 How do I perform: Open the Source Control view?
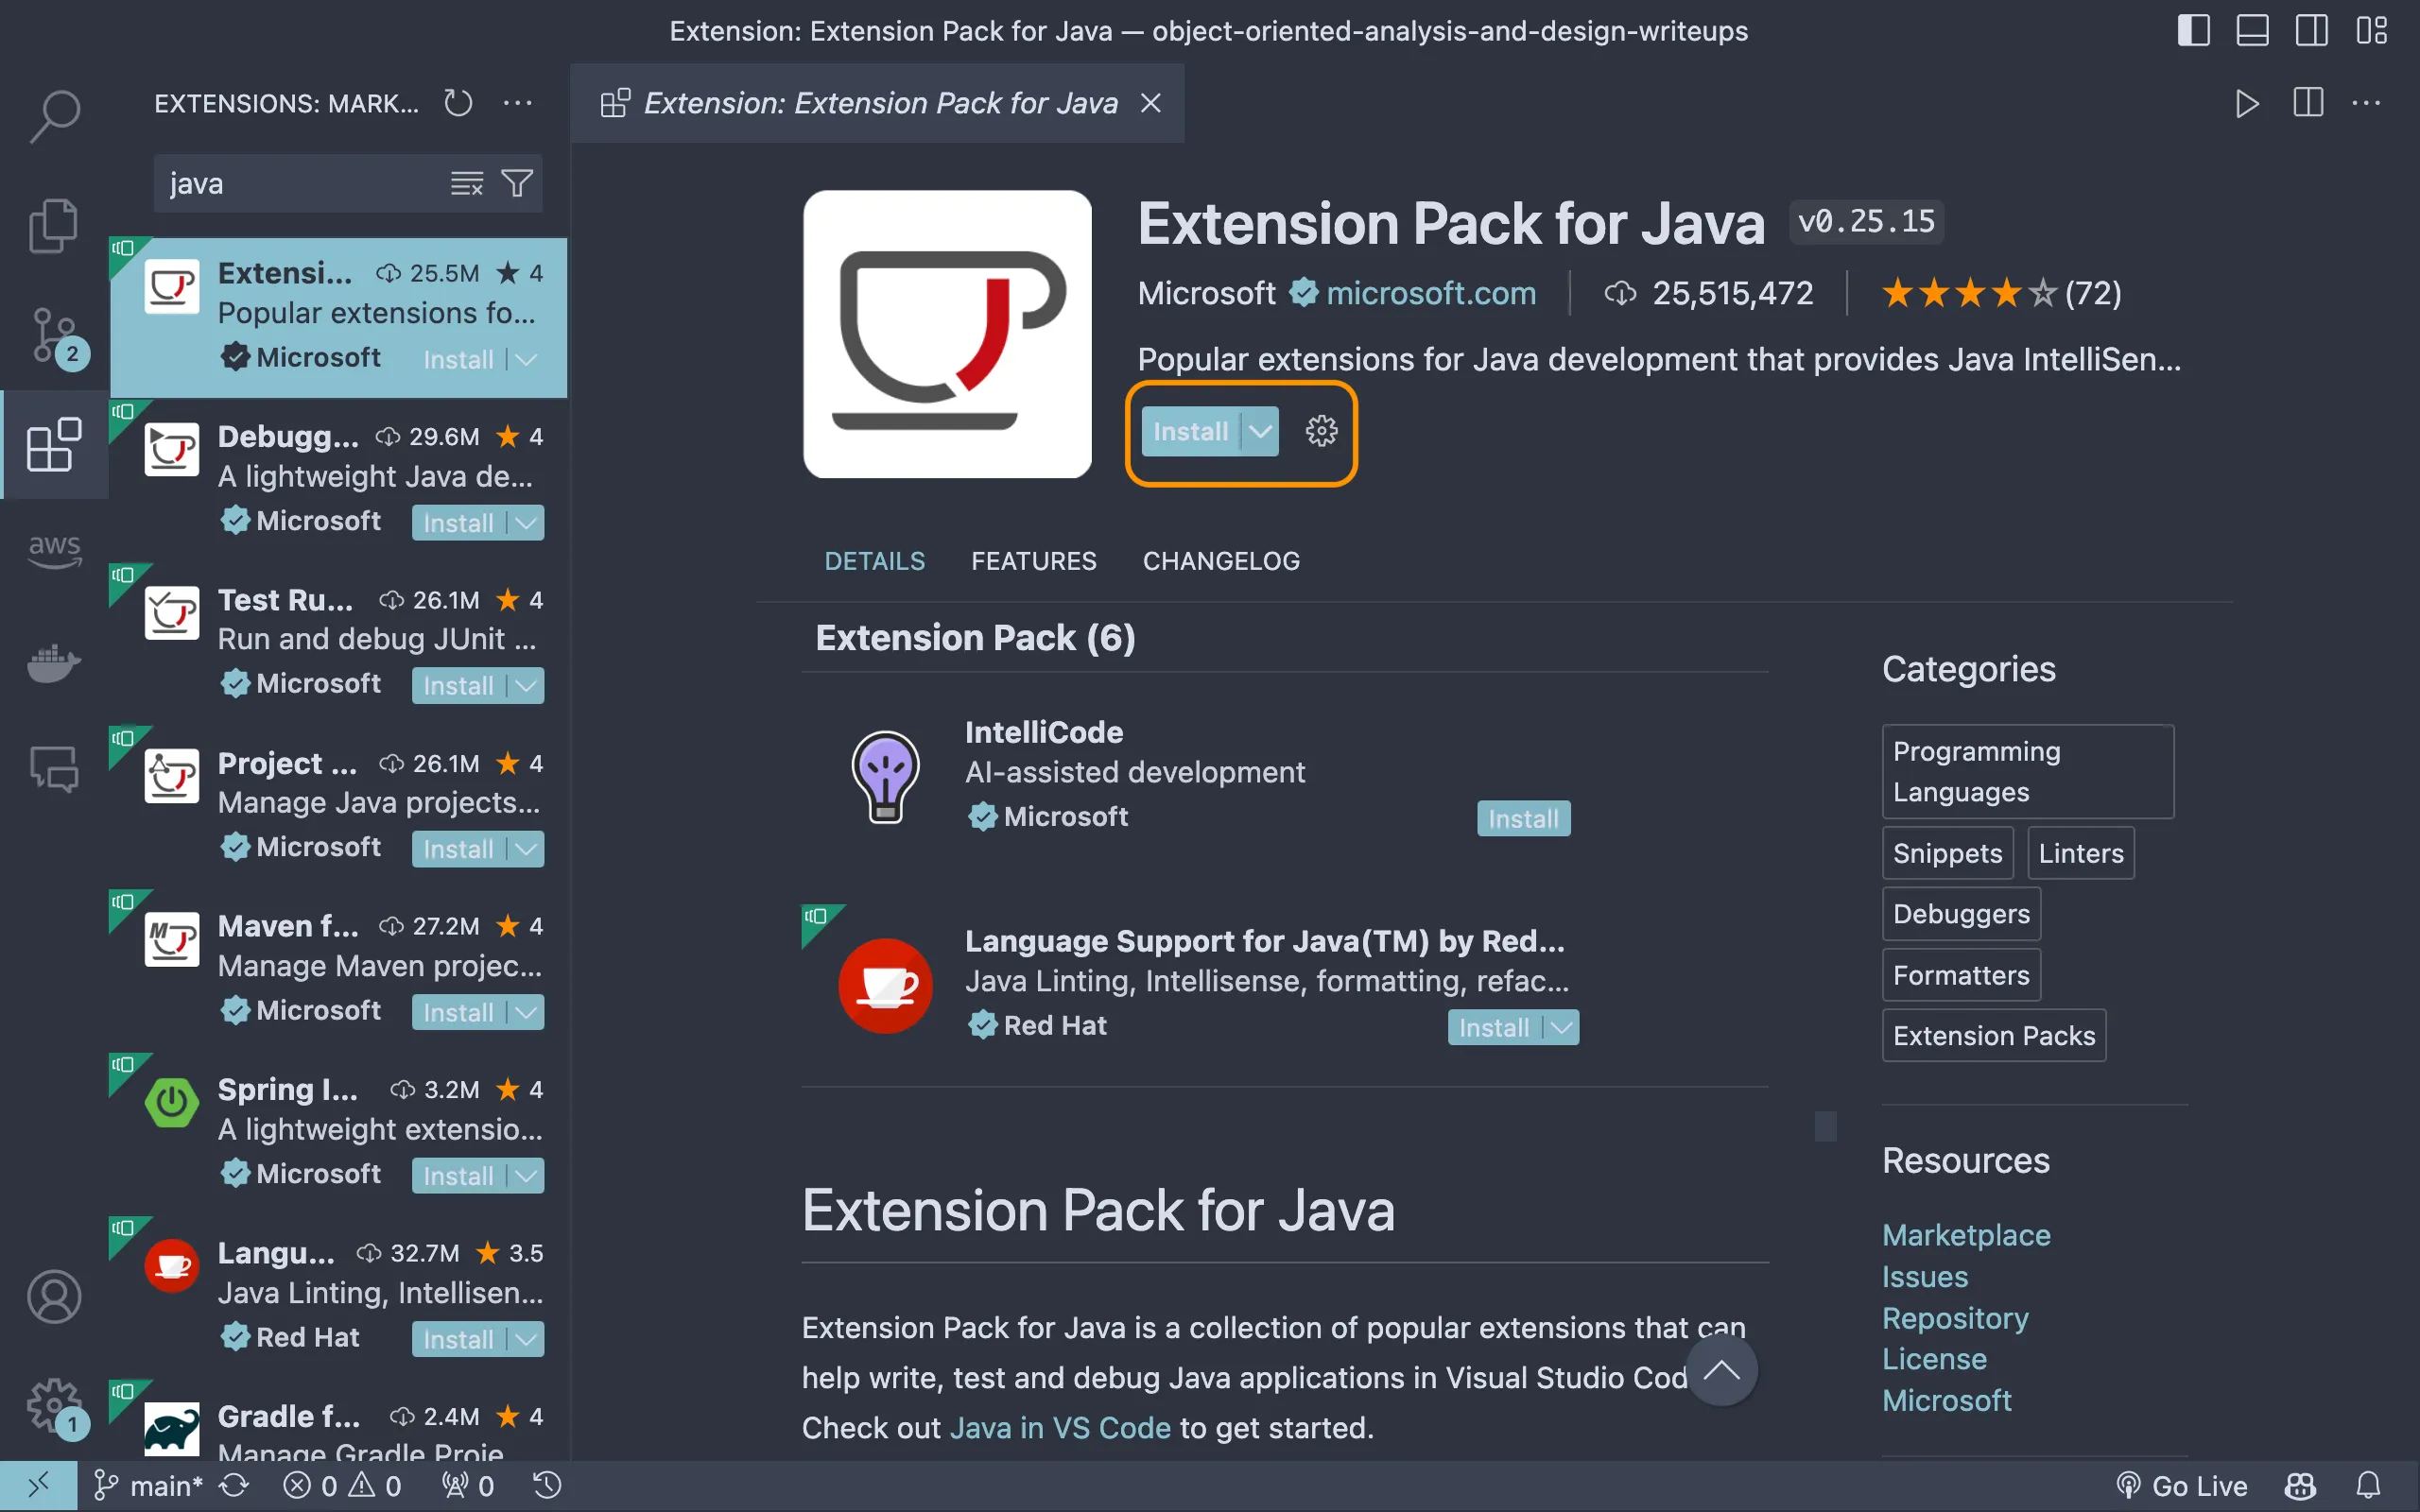pyautogui.click(x=54, y=335)
